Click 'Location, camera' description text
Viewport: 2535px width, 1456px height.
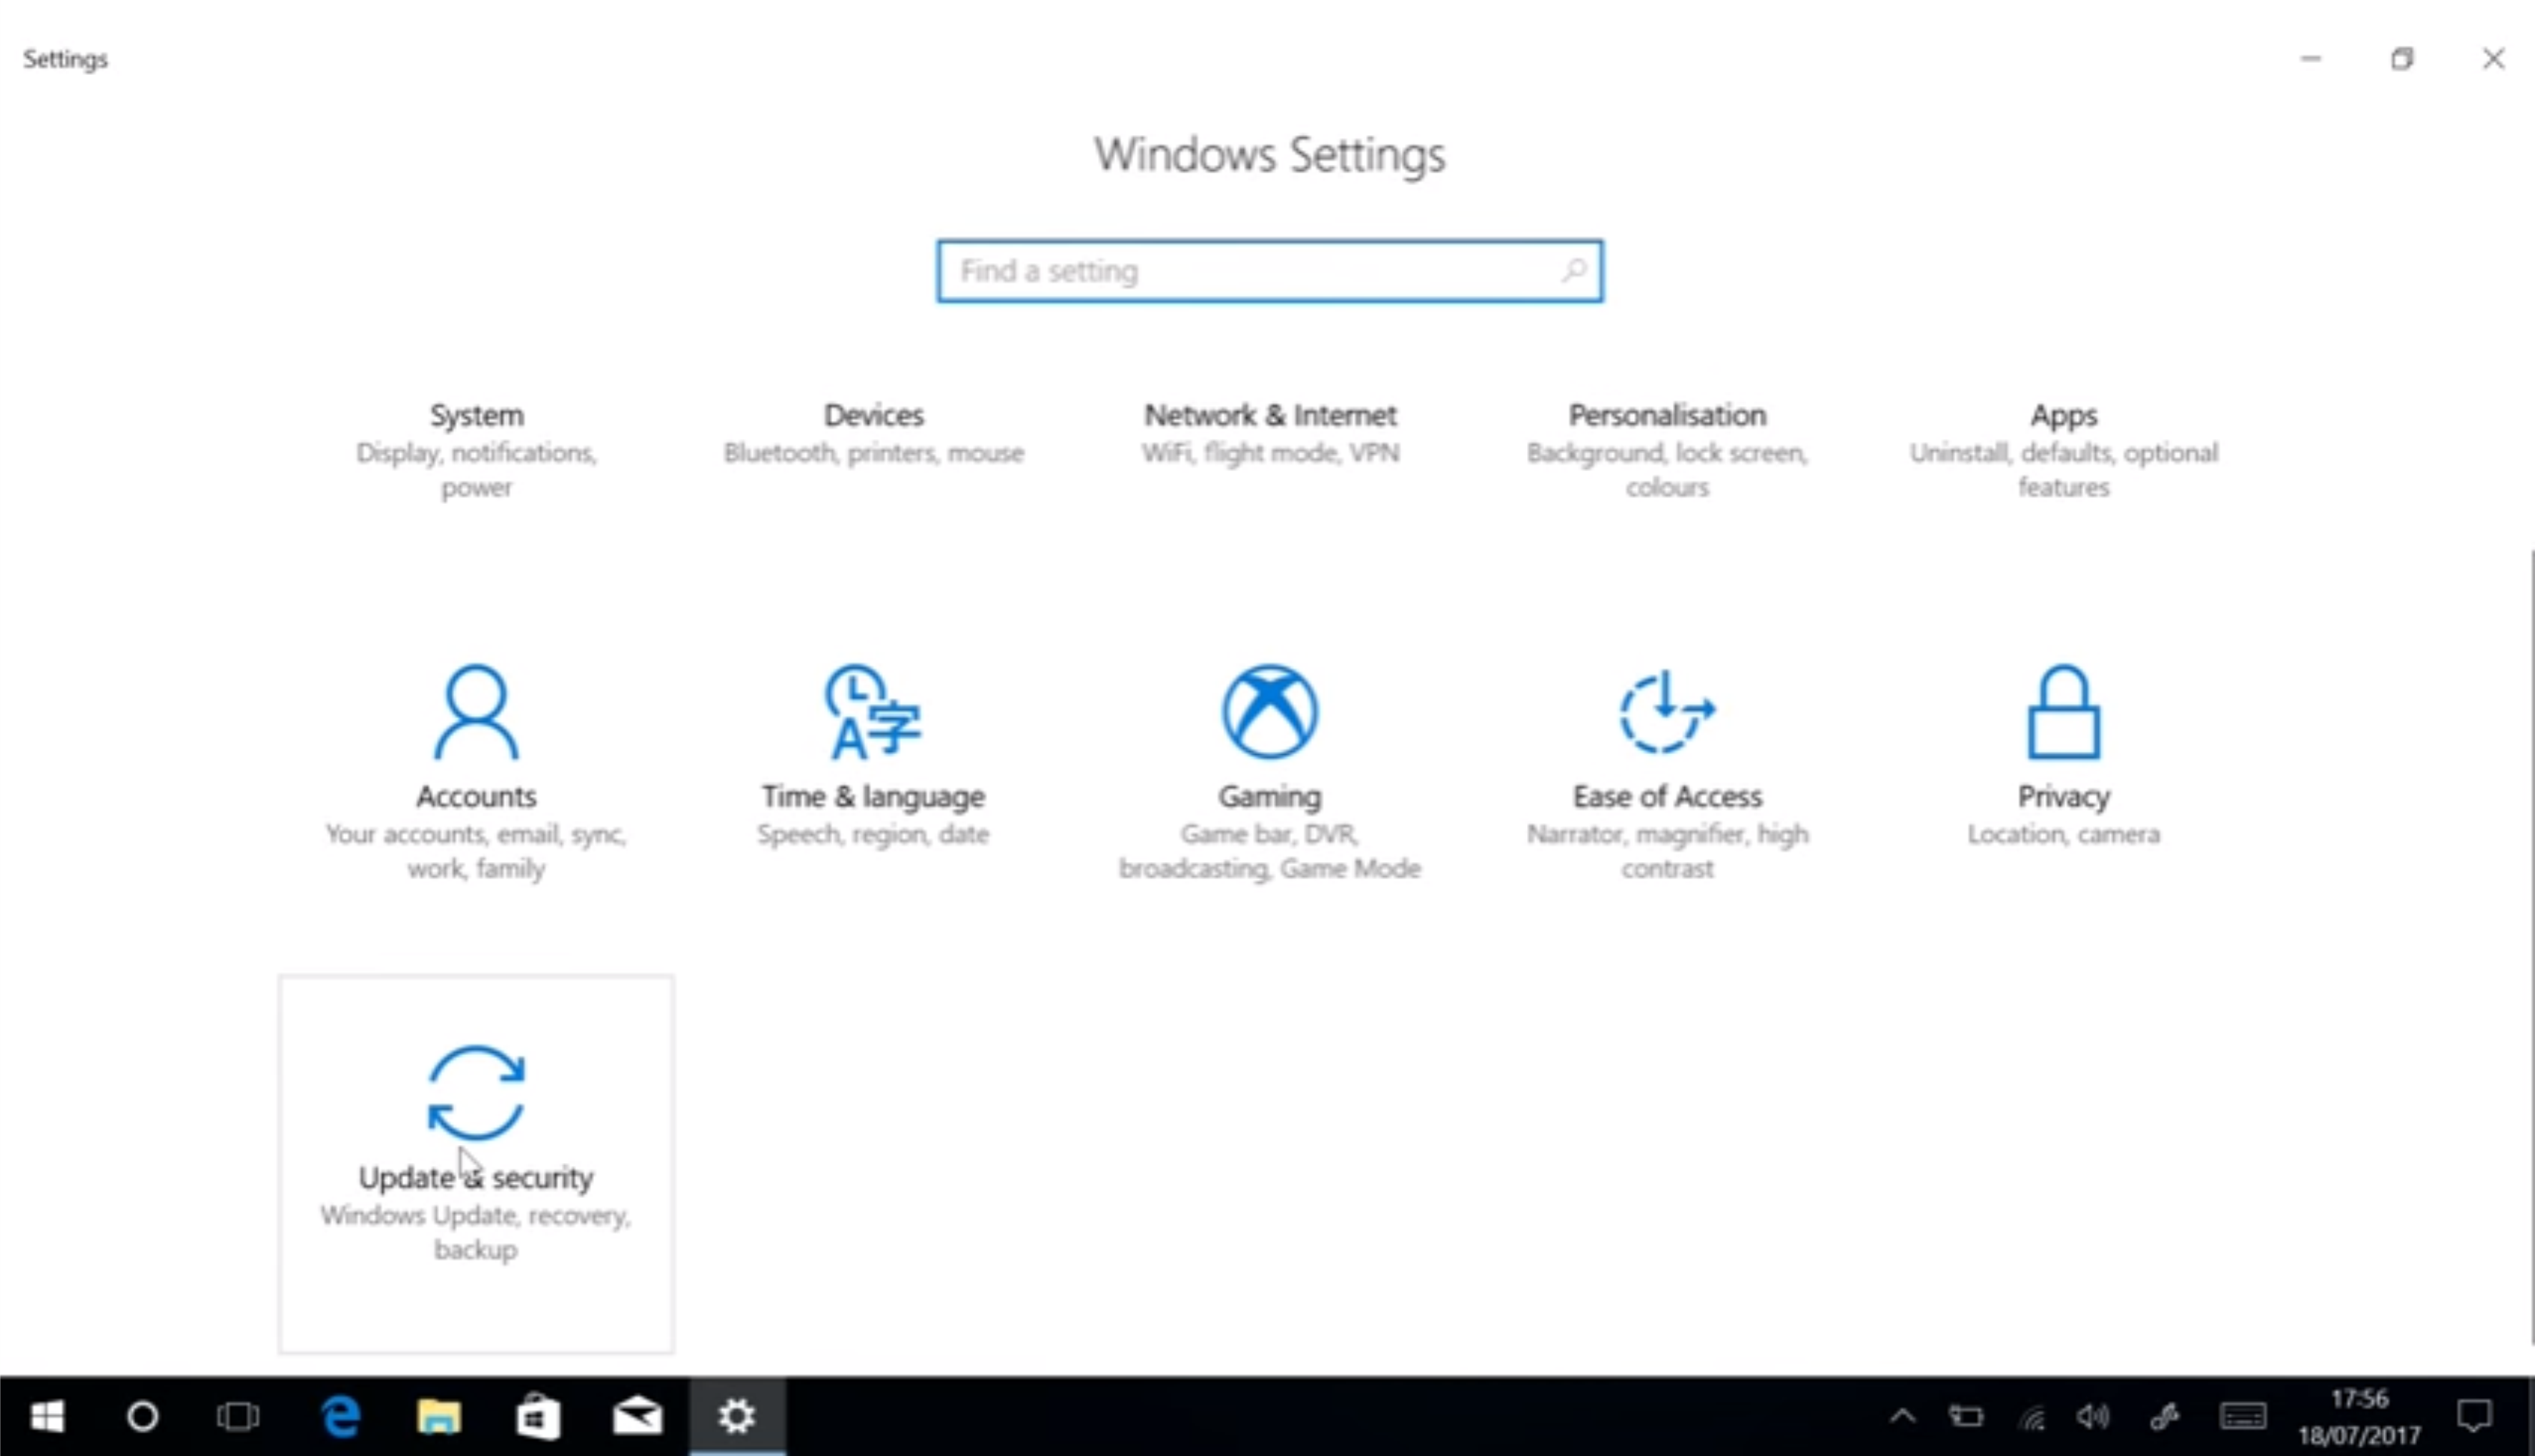click(2063, 834)
